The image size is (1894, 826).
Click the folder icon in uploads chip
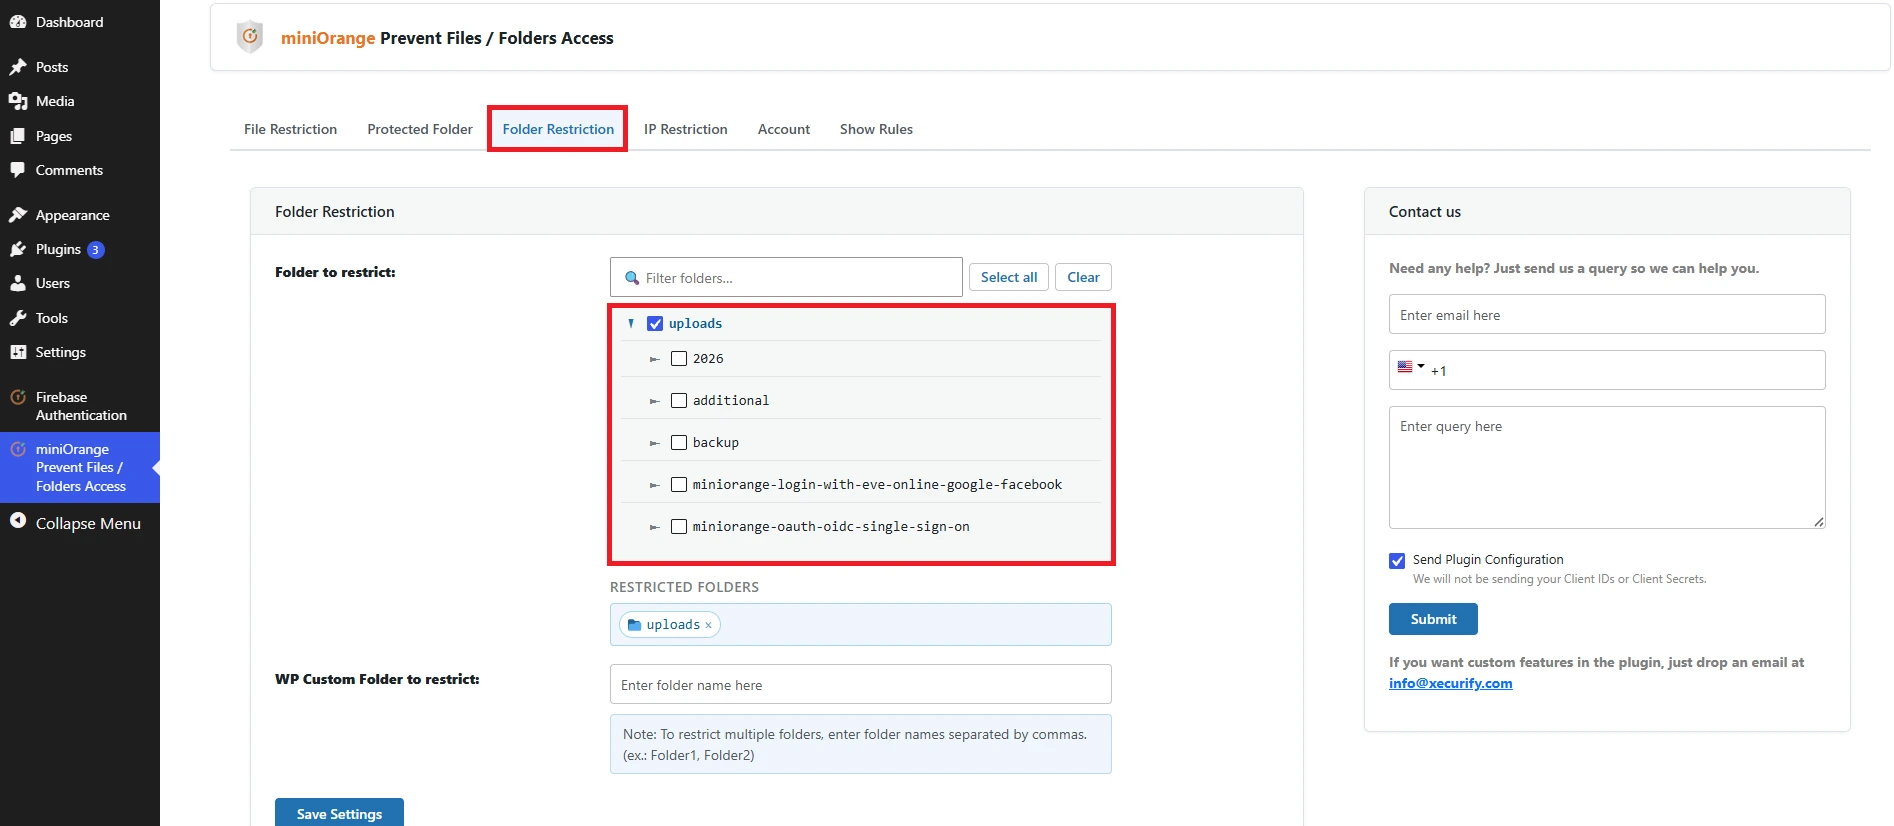(634, 625)
